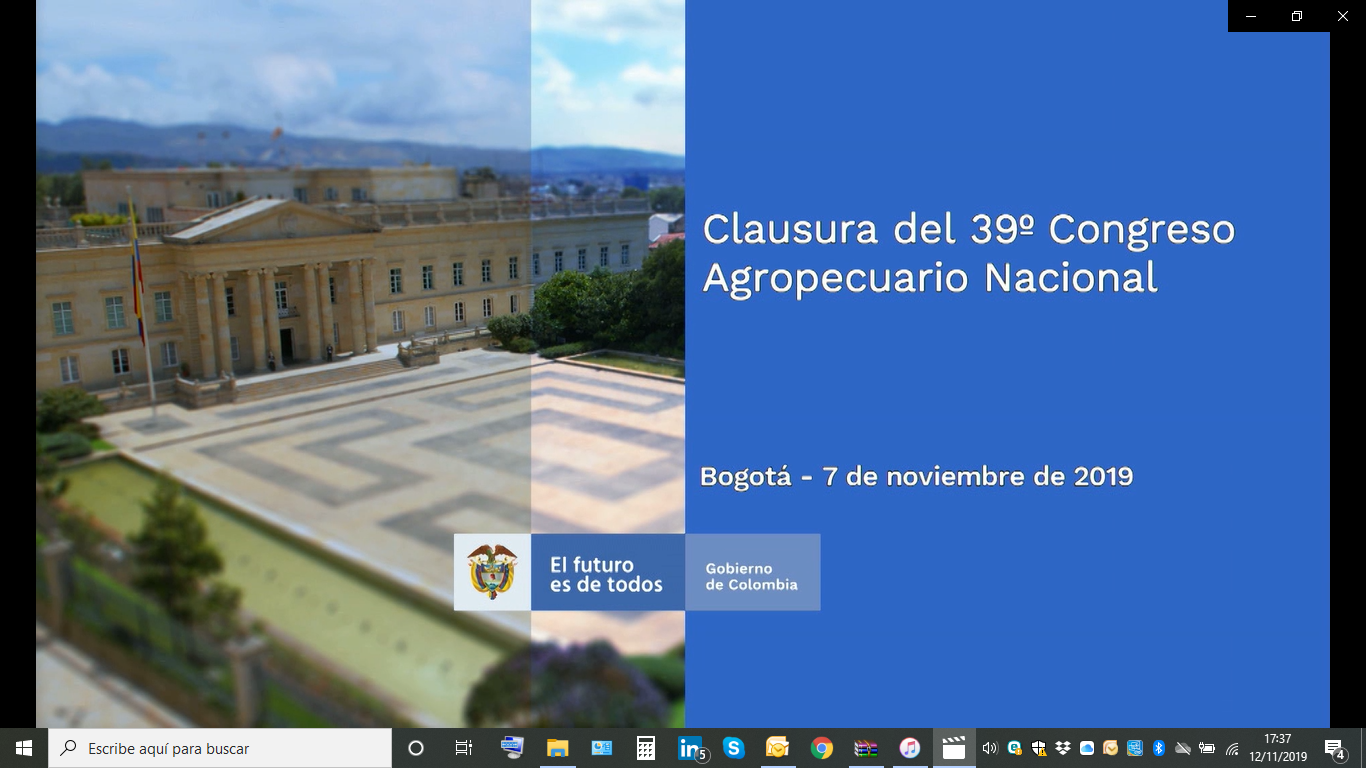Open the Windows Start menu
Screen dimensions: 1366x768
[x=24, y=748]
